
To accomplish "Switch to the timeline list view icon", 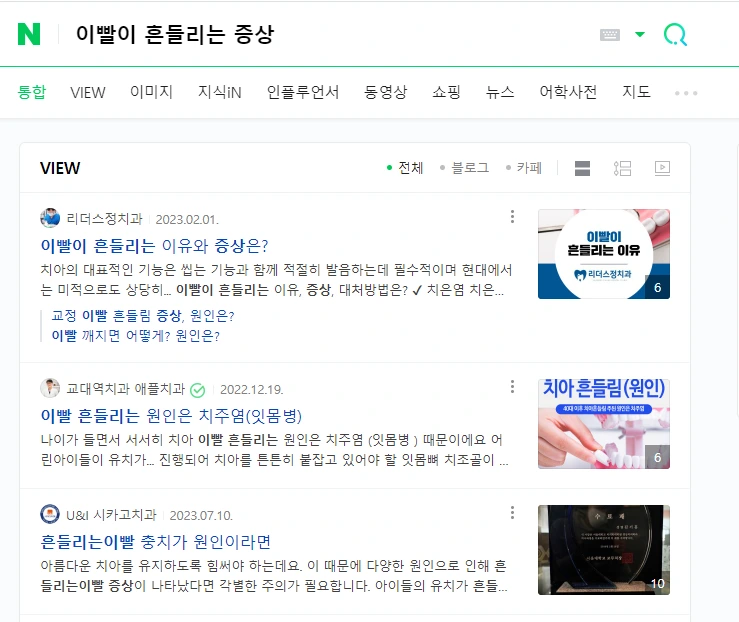I will coord(622,168).
